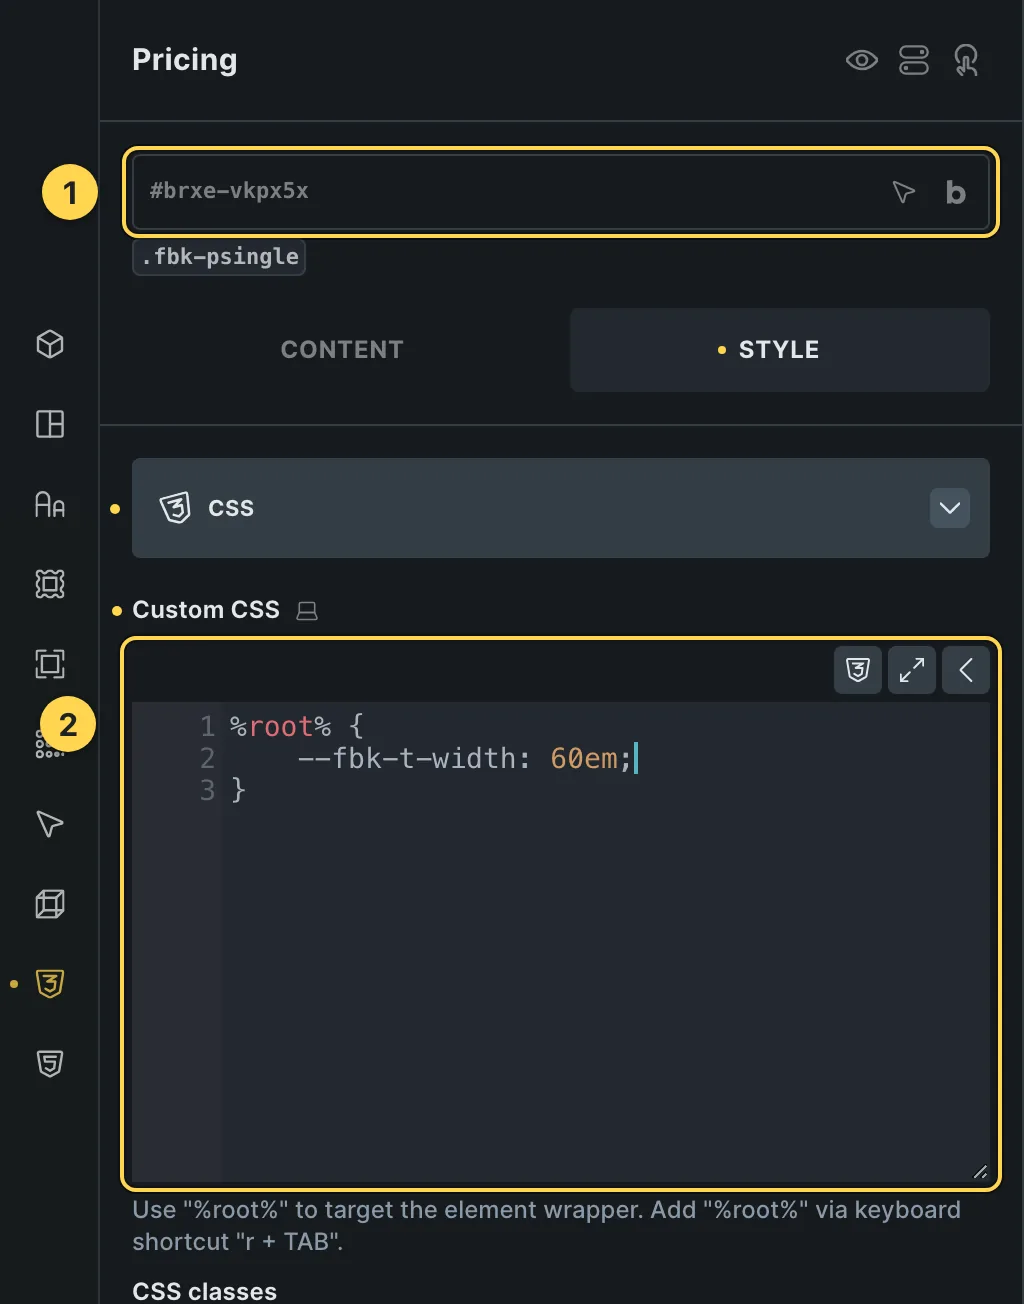1024x1304 pixels.
Task: Switch to the CONTENT tab
Action: tap(342, 350)
